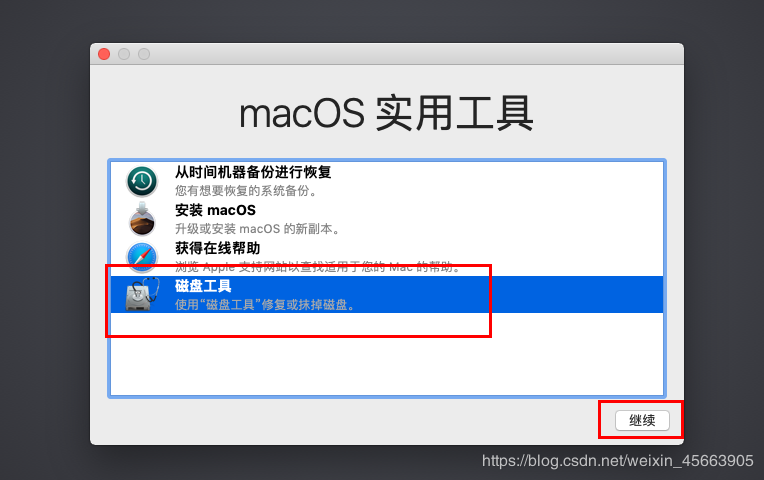Viewport: 764px width, 480px height.
Task: Click the window title bar
Action: coord(387,54)
